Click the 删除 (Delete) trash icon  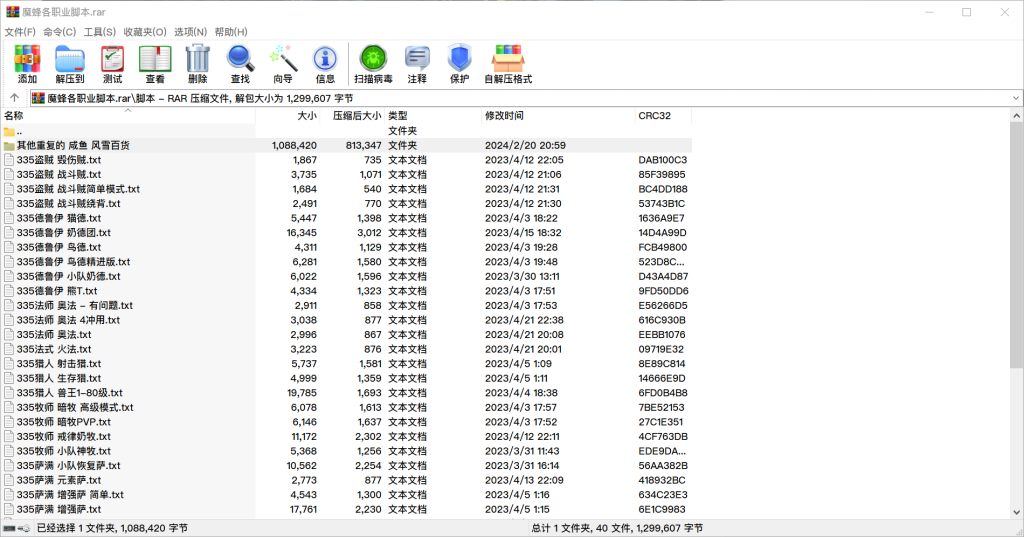point(197,64)
